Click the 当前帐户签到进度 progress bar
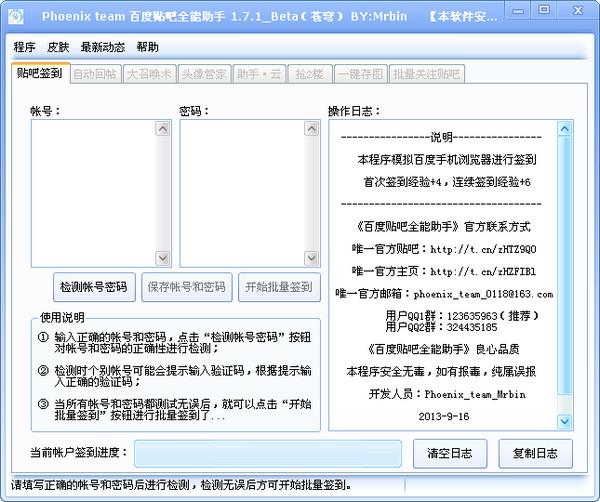The image size is (600, 502). (x=267, y=453)
